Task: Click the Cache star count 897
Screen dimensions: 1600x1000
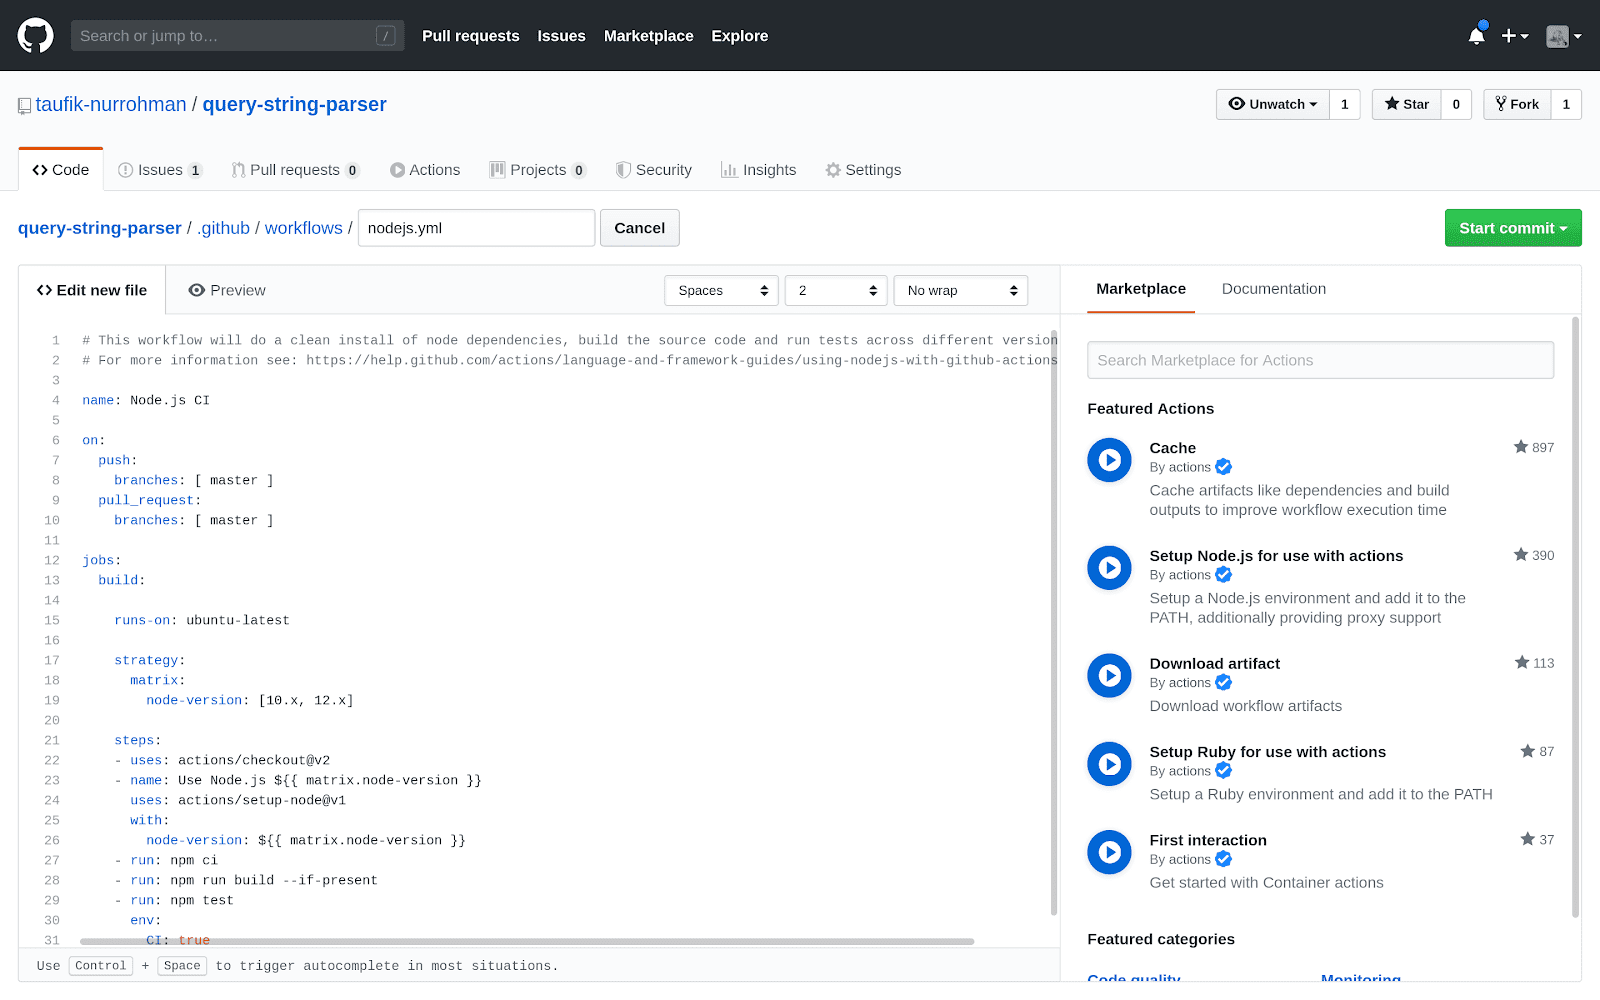Action: 1534,447
